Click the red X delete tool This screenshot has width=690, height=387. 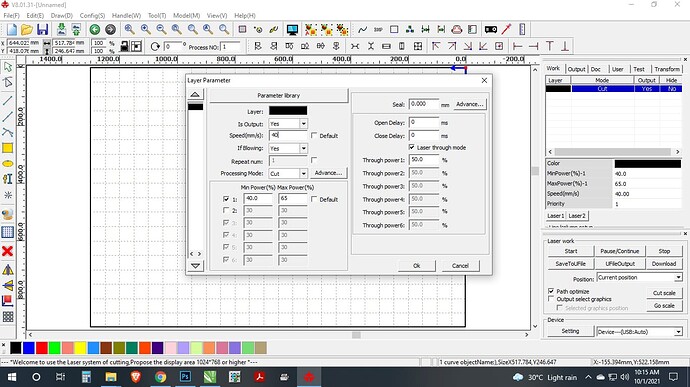pyautogui.click(x=7, y=251)
